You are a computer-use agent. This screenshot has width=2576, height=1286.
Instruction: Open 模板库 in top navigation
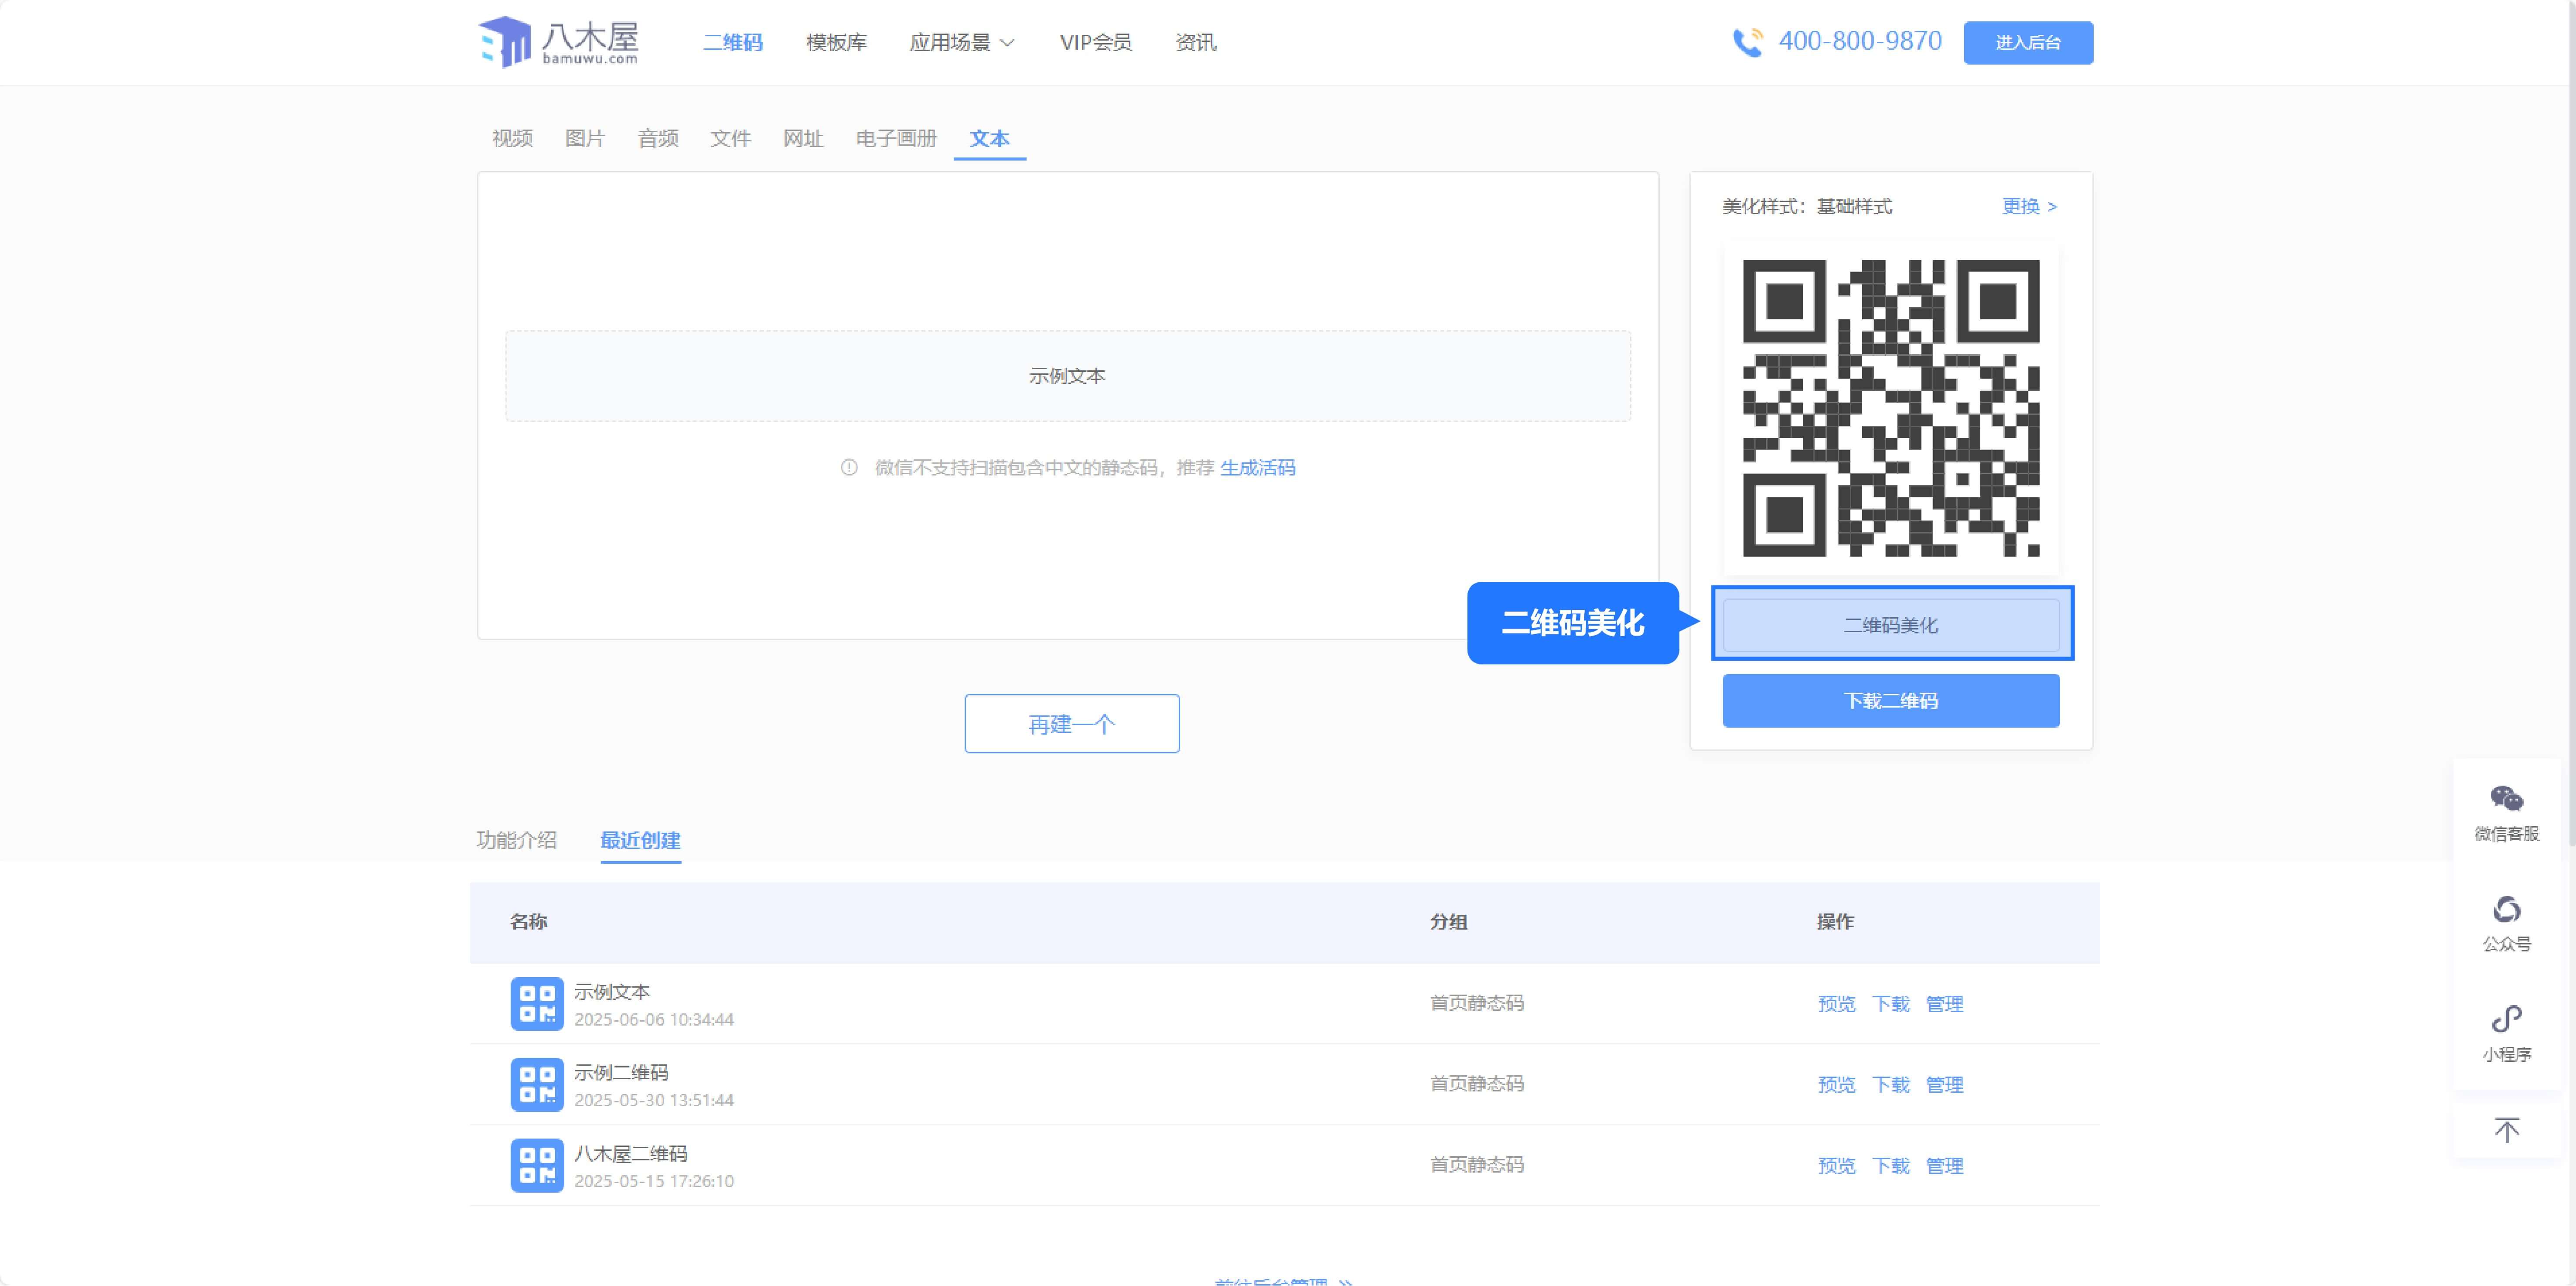pyautogui.click(x=836, y=42)
